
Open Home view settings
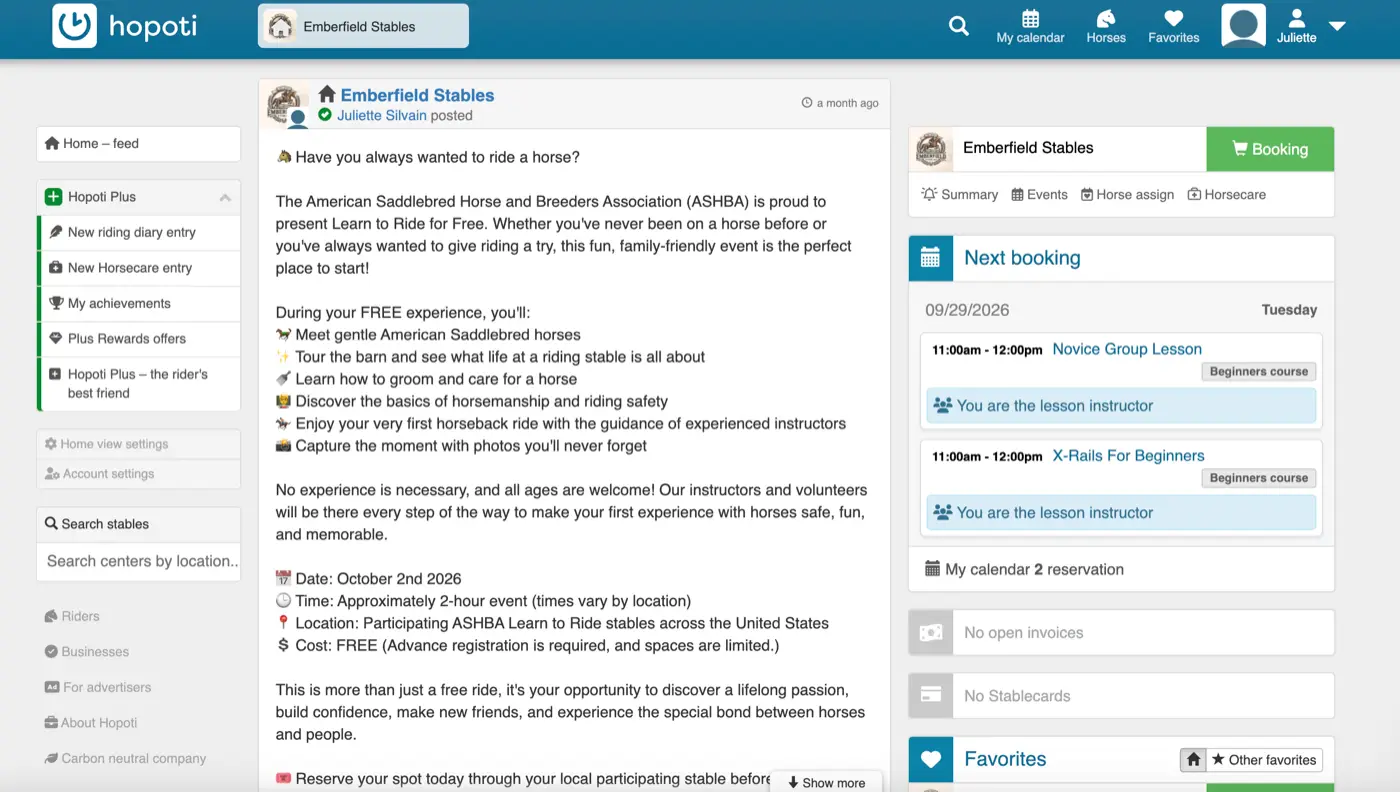pyautogui.click(x=139, y=444)
